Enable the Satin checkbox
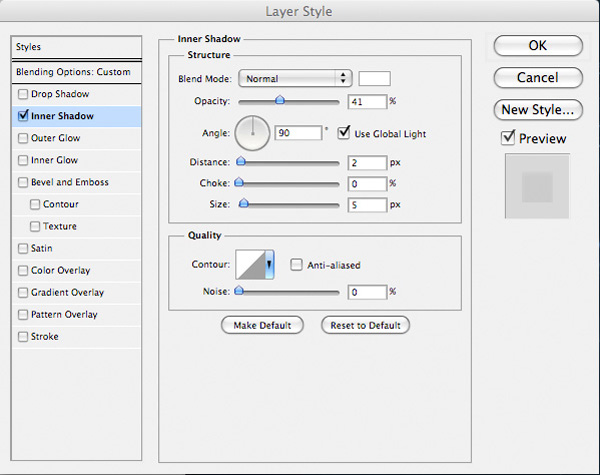Screen dimensions: 600x475 coord(23,249)
